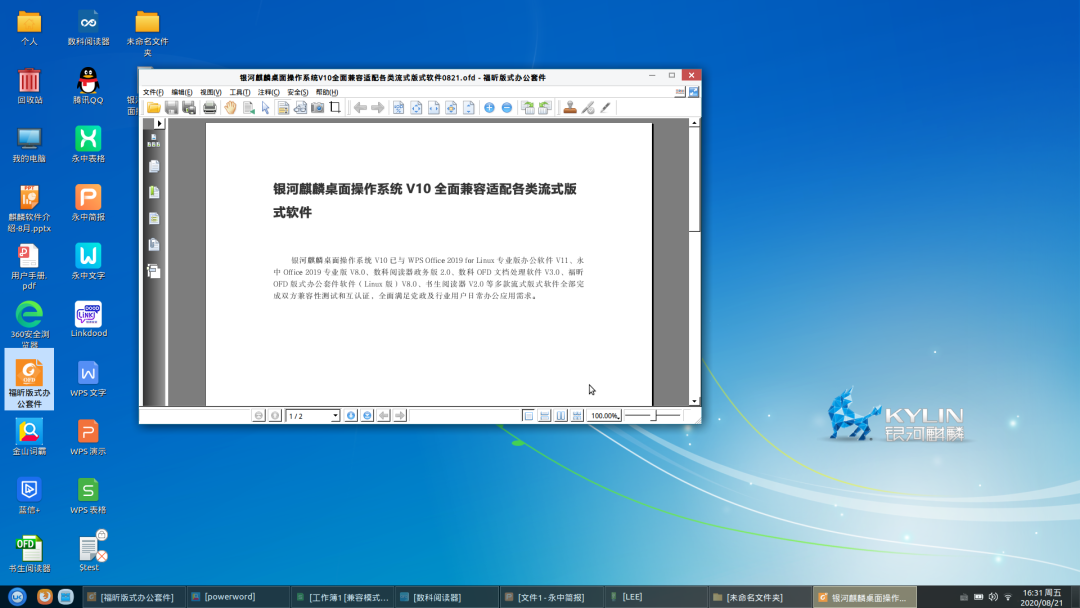Switch to [powerword] taskbar window
The image size is (1080, 608).
(x=237, y=597)
